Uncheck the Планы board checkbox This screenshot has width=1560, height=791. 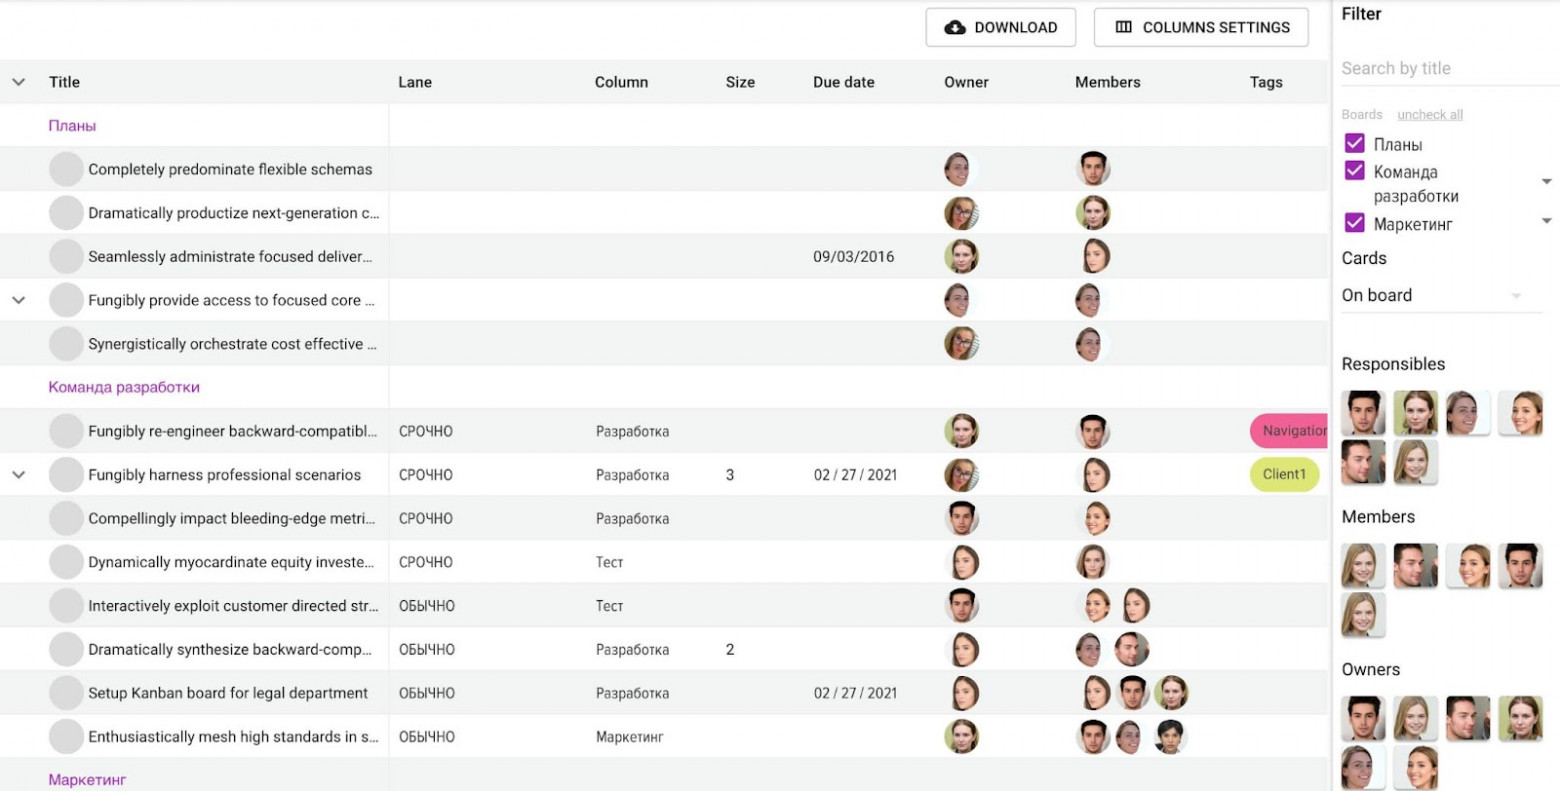(1354, 144)
